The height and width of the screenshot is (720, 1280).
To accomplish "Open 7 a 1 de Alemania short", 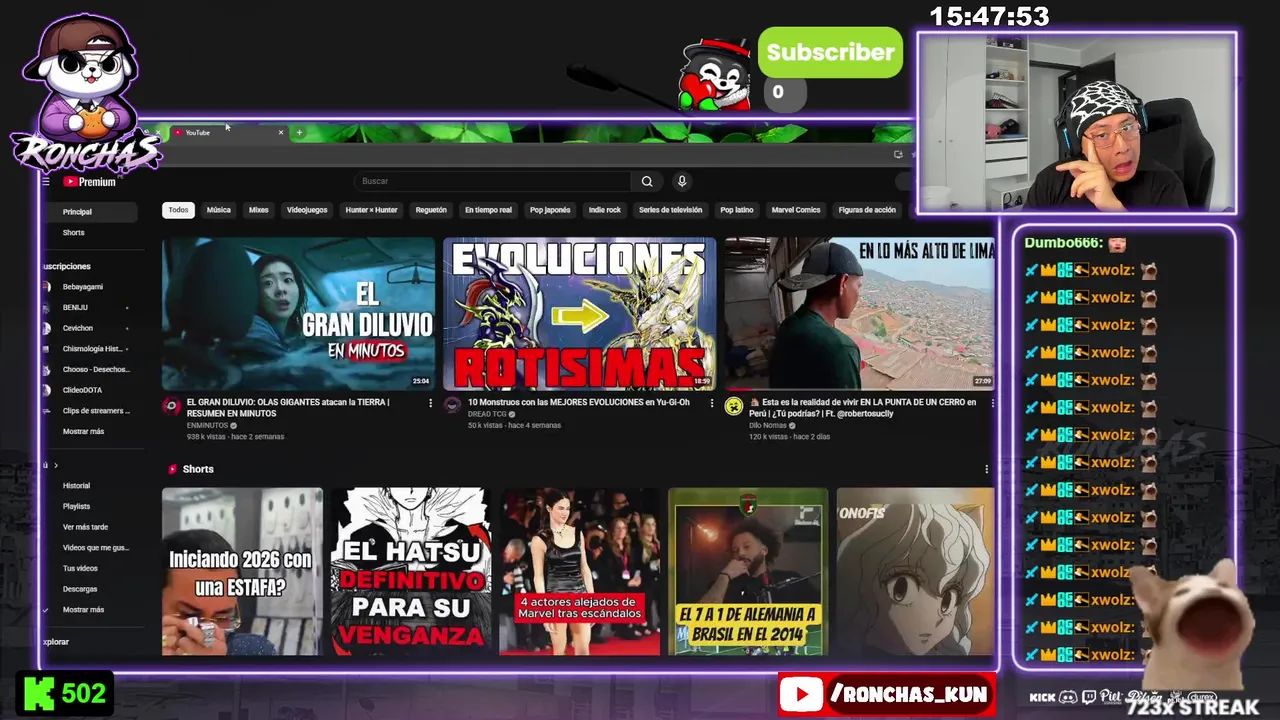I will click(x=748, y=571).
